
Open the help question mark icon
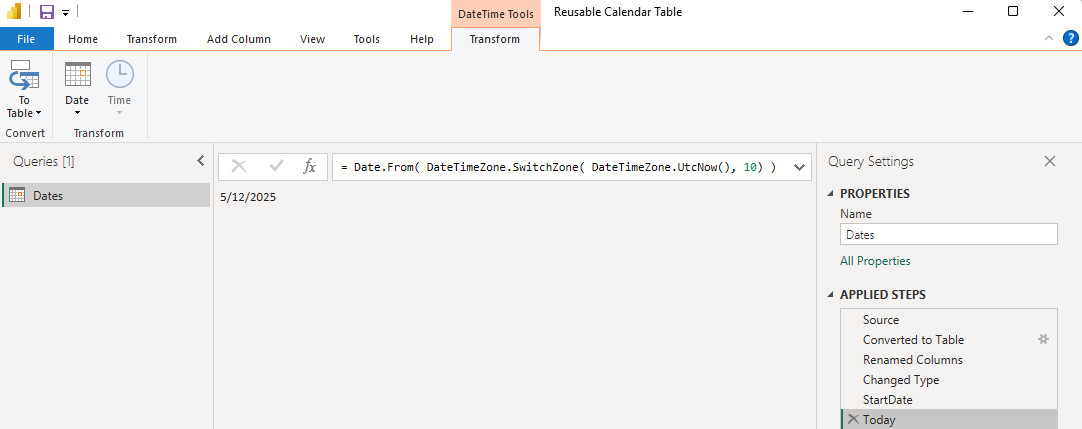coord(1070,38)
